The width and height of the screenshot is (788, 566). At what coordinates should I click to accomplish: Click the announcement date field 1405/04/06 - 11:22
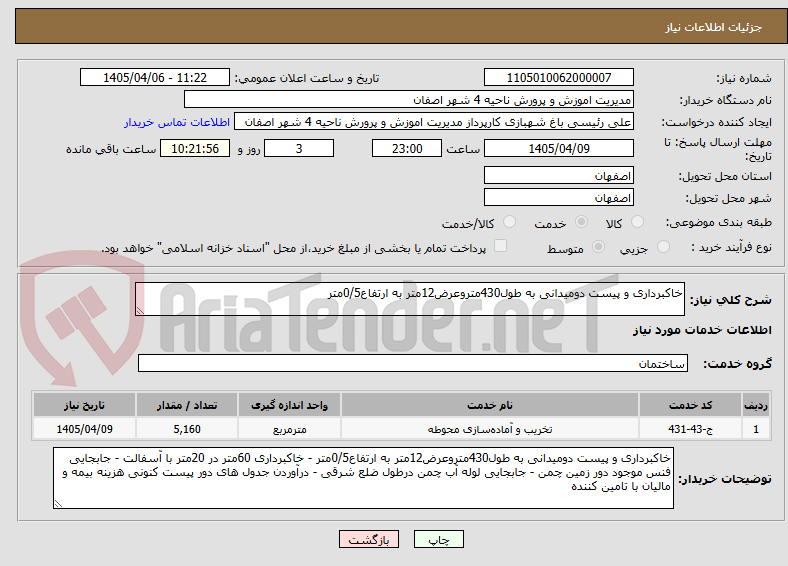coord(155,77)
